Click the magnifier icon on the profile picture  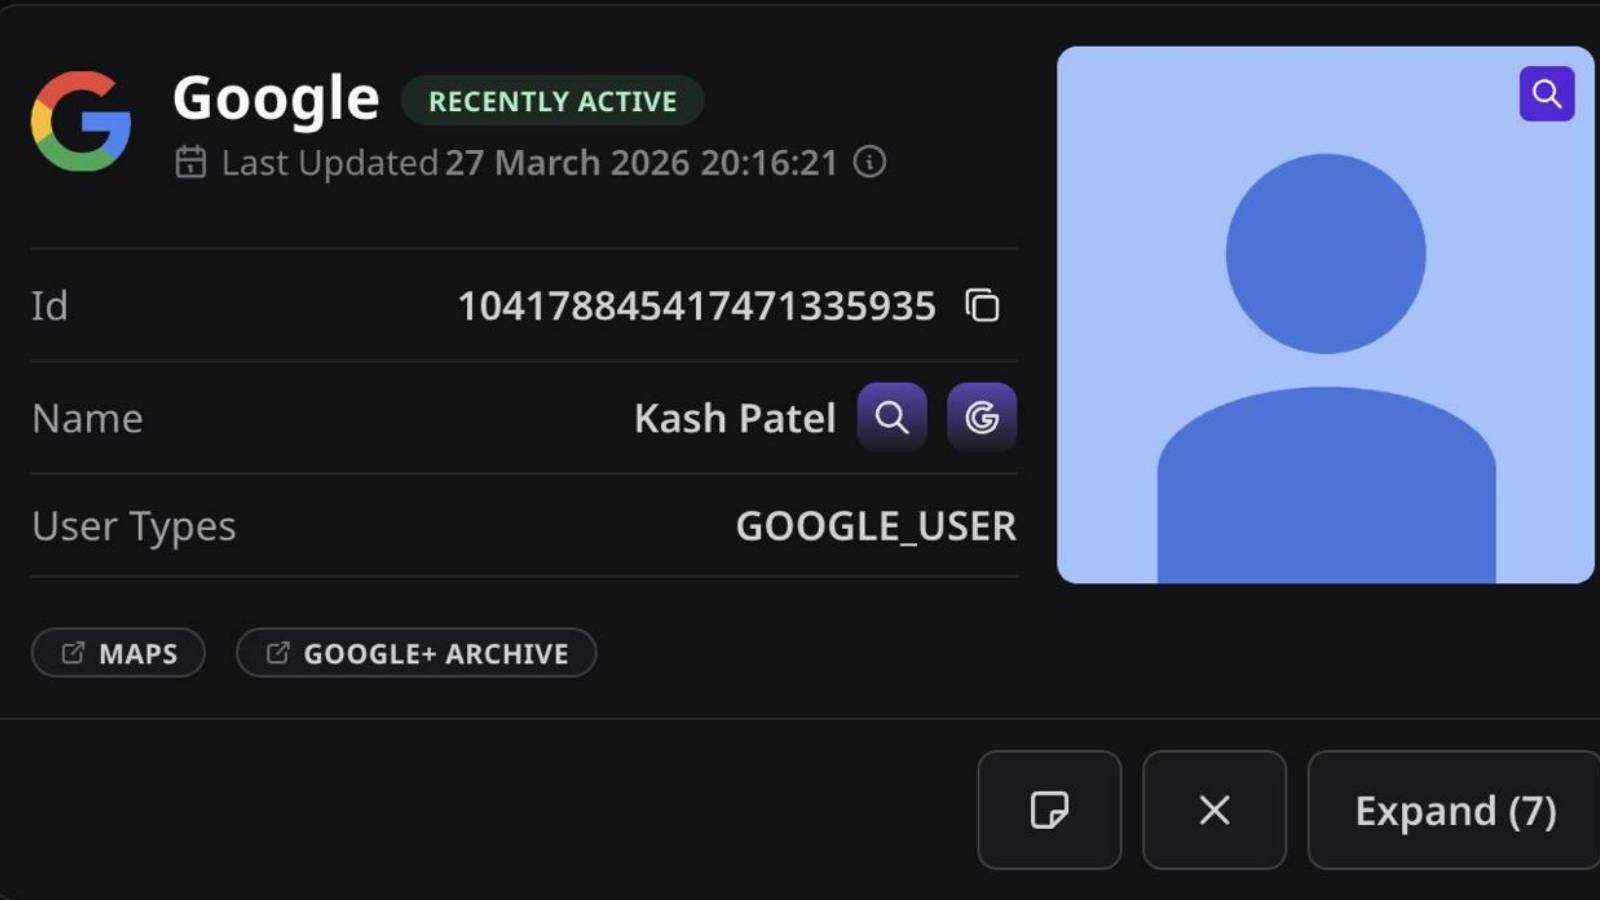[1546, 93]
